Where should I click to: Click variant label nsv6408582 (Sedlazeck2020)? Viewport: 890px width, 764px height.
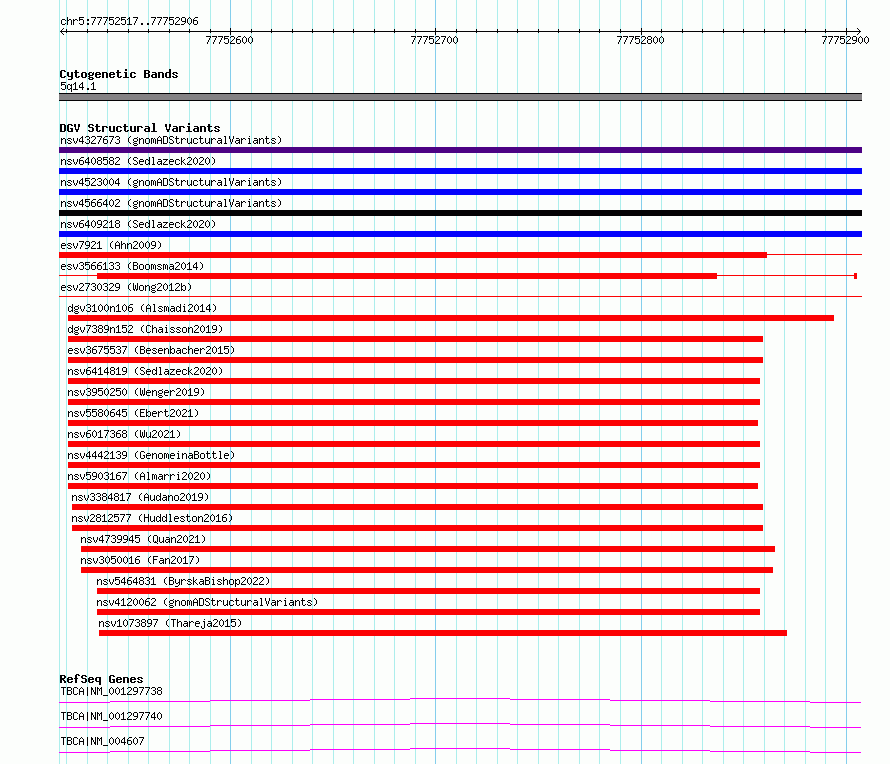click(138, 161)
